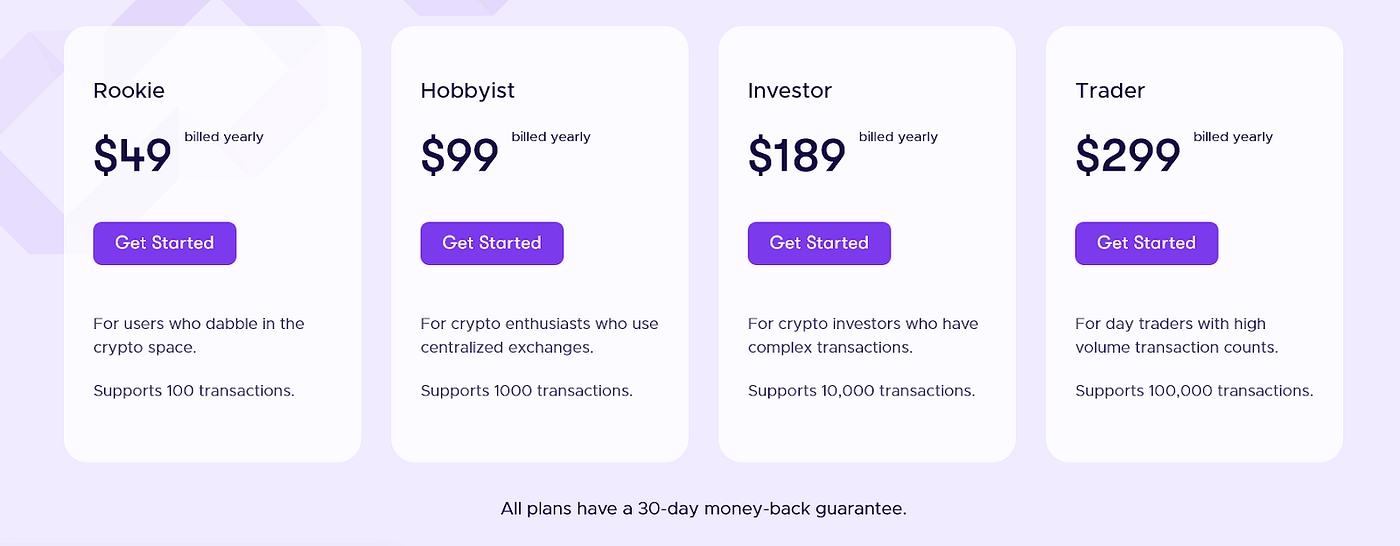Click the $99 price
1400x546 pixels.
pyautogui.click(x=460, y=156)
